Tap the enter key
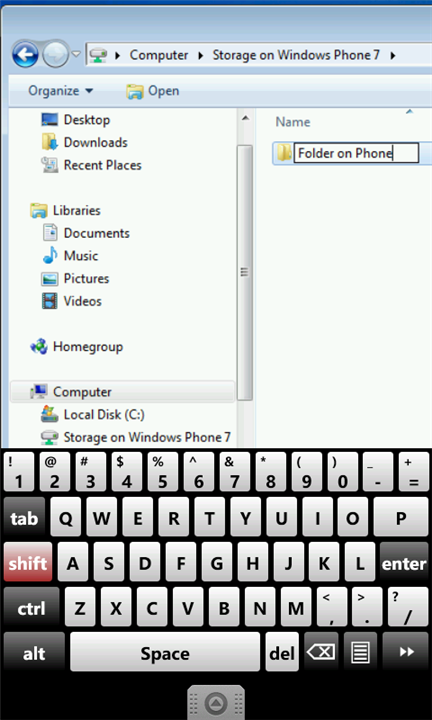432x720 pixels. tap(404, 562)
